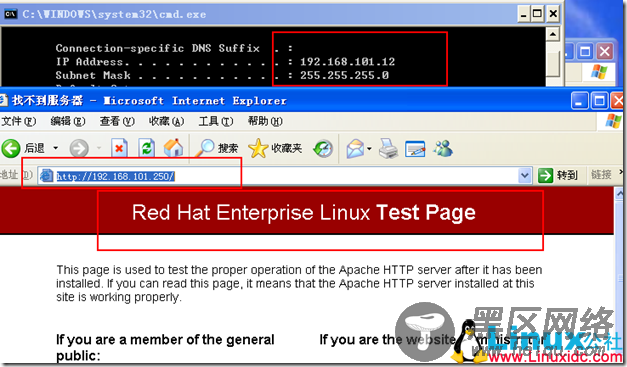Expand the Mail button dropdown arrow
This screenshot has height=367, width=627.
click(x=369, y=149)
